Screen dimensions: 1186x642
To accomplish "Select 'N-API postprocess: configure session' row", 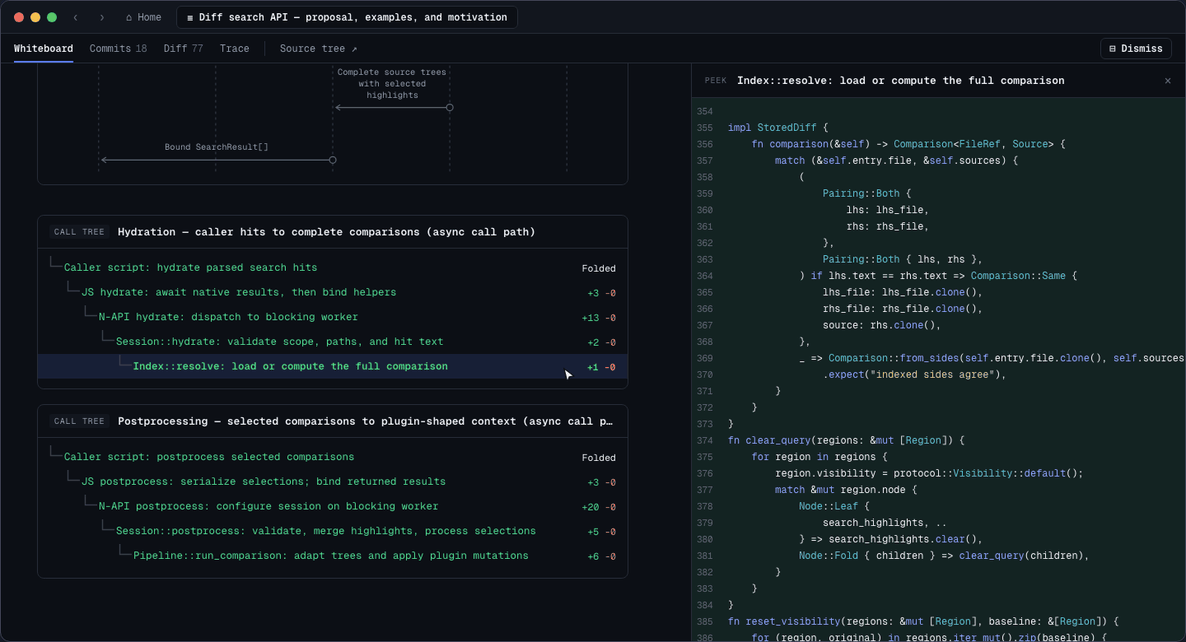I will (x=333, y=507).
